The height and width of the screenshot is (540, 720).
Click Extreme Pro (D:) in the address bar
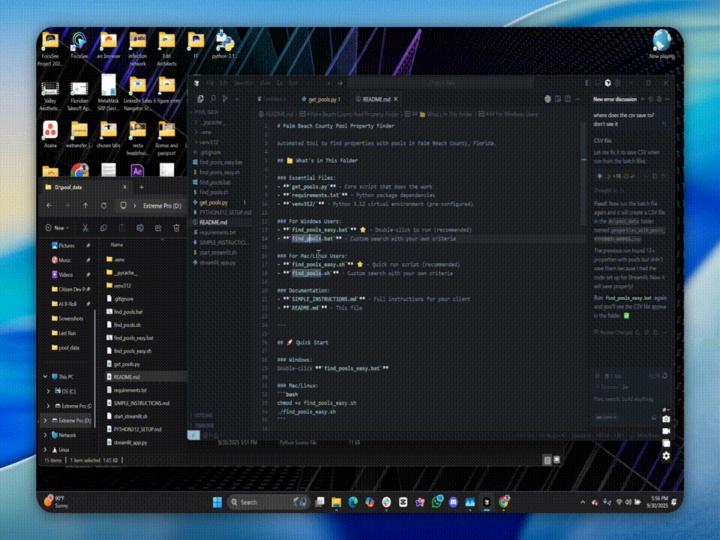click(162, 205)
